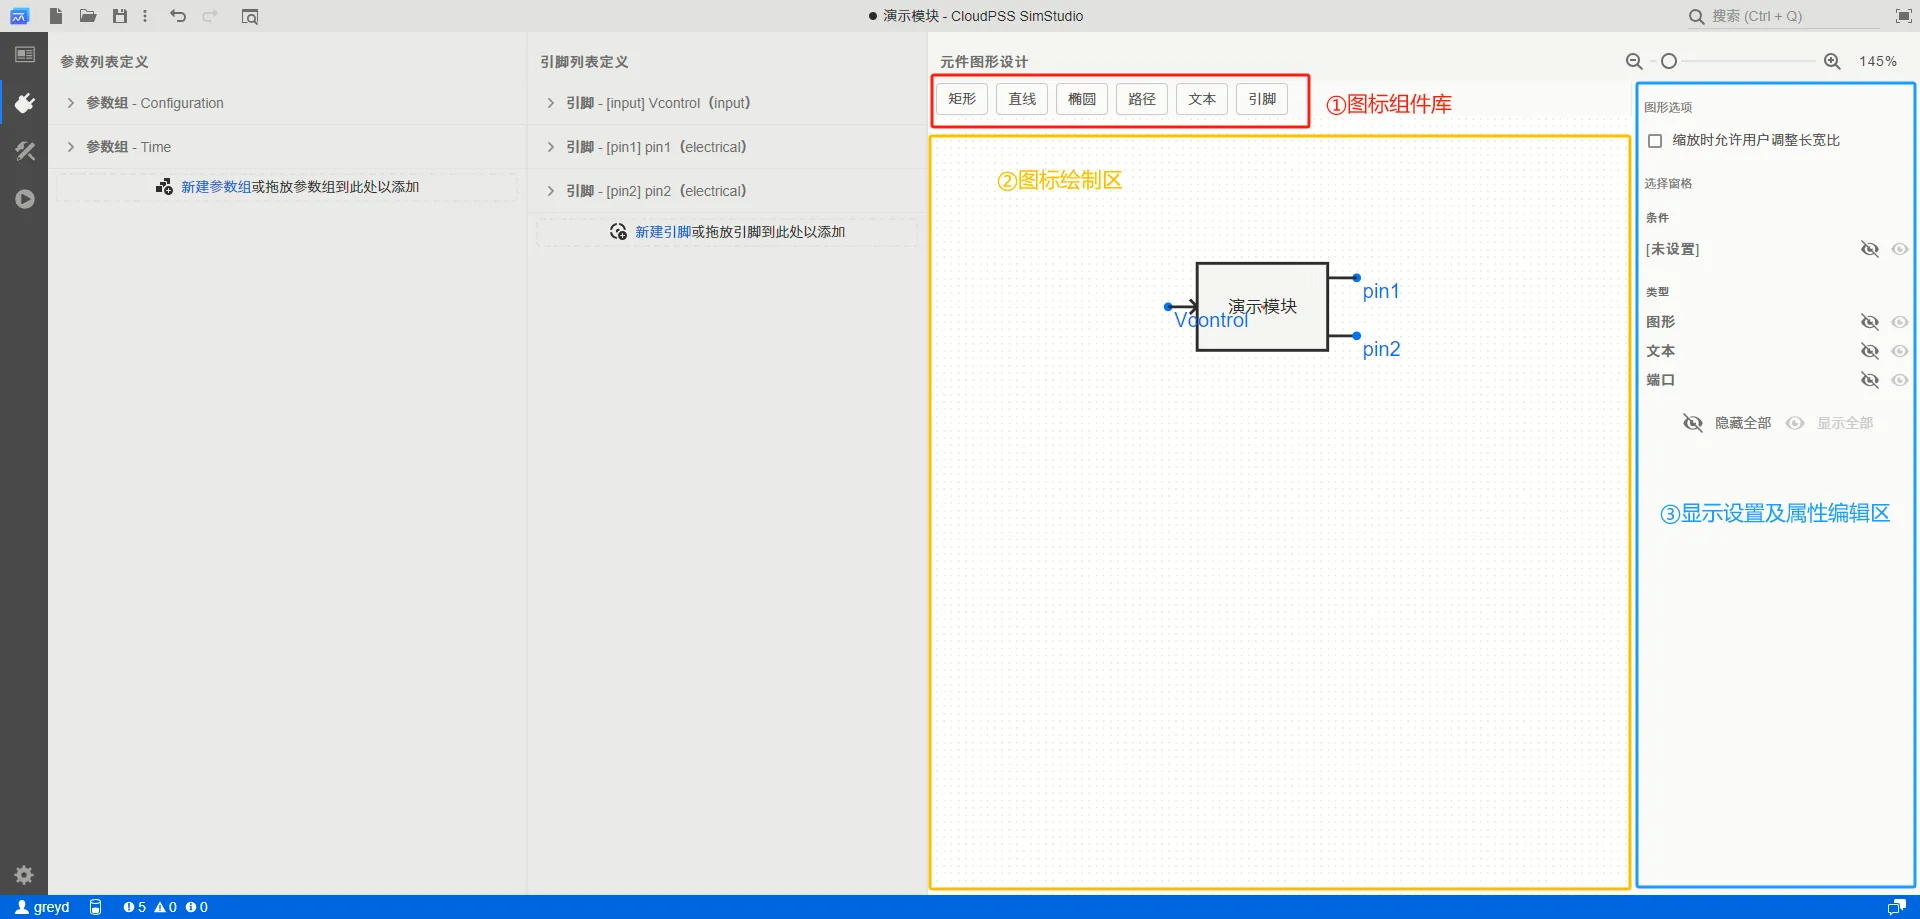Click the 引脚列表定义 panel heading

(x=584, y=62)
